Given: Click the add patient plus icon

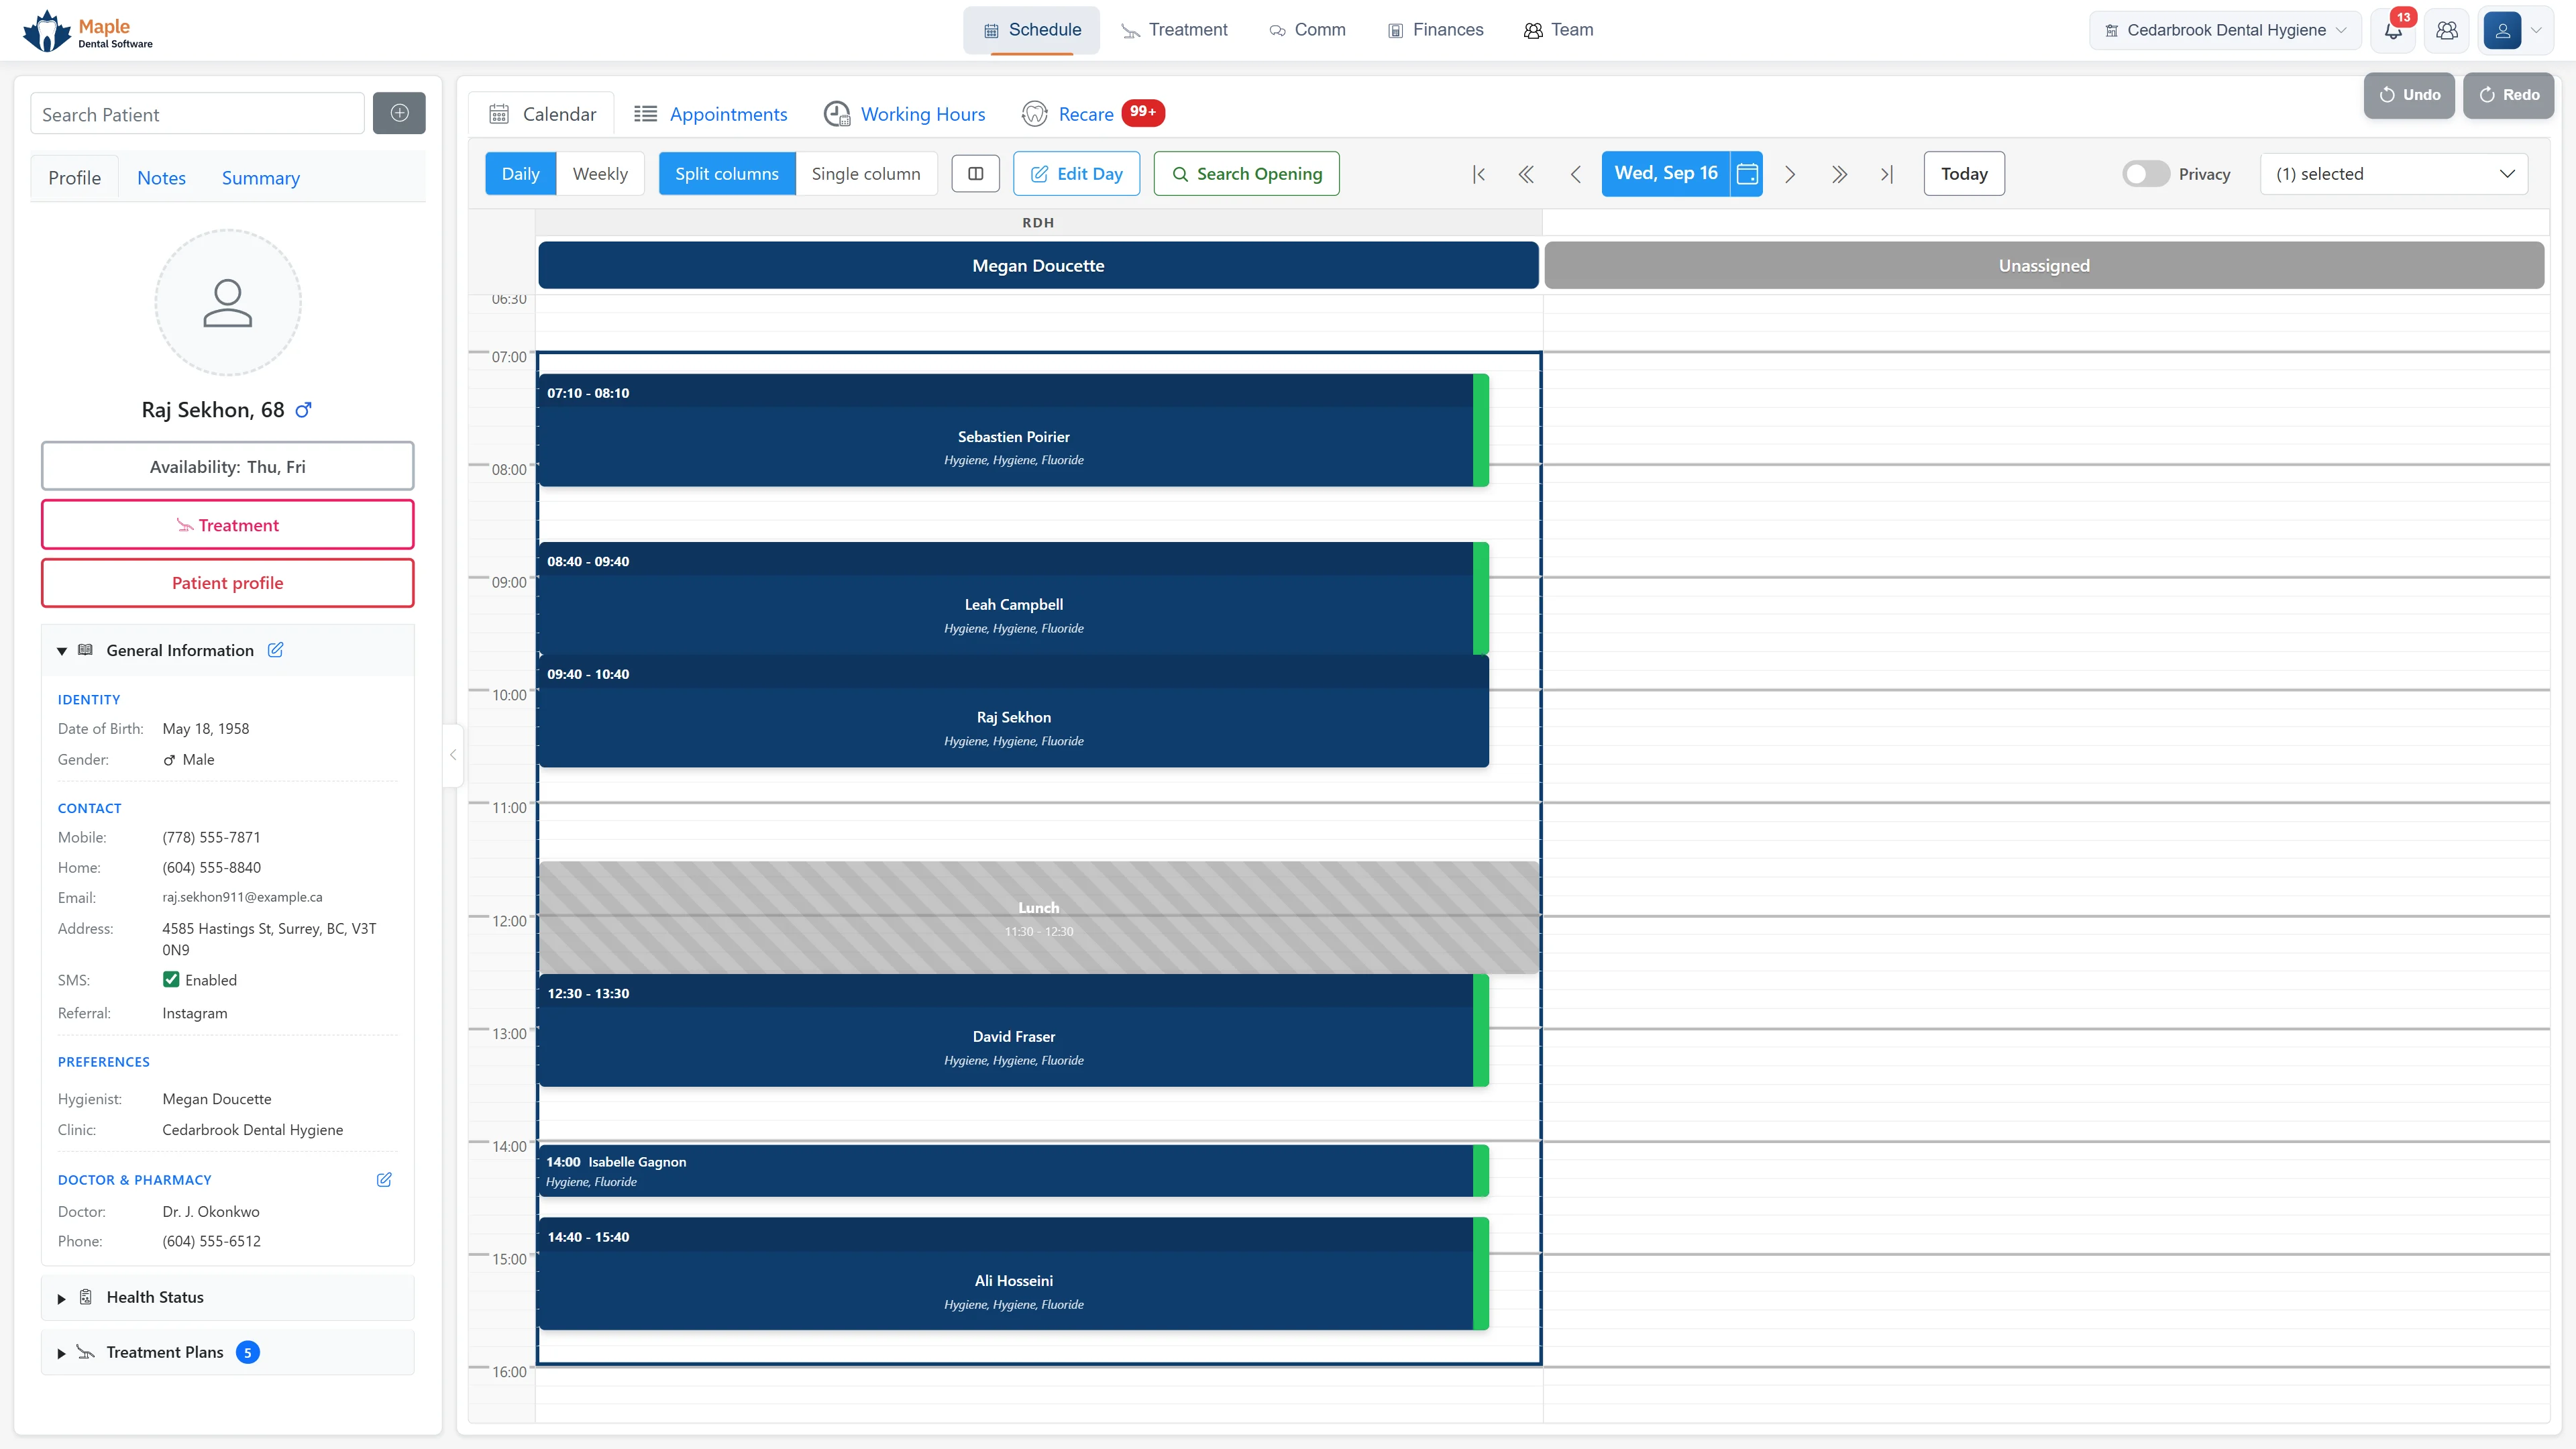Looking at the screenshot, I should tap(399, 113).
